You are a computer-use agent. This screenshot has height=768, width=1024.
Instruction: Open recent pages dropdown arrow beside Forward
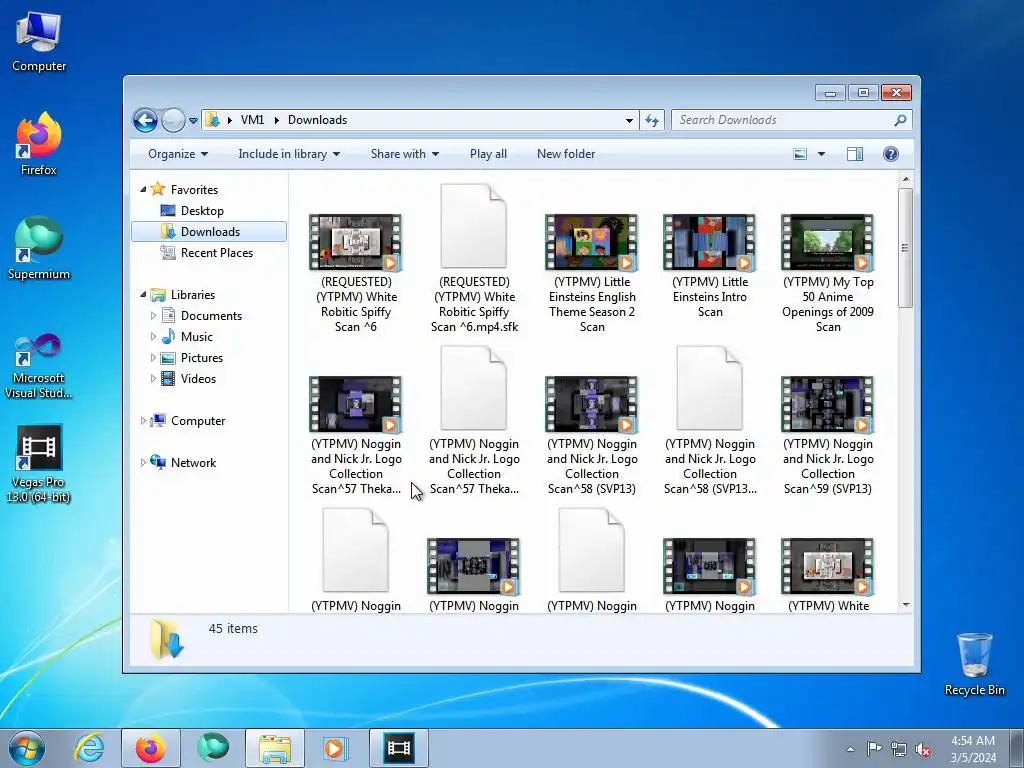(193, 121)
